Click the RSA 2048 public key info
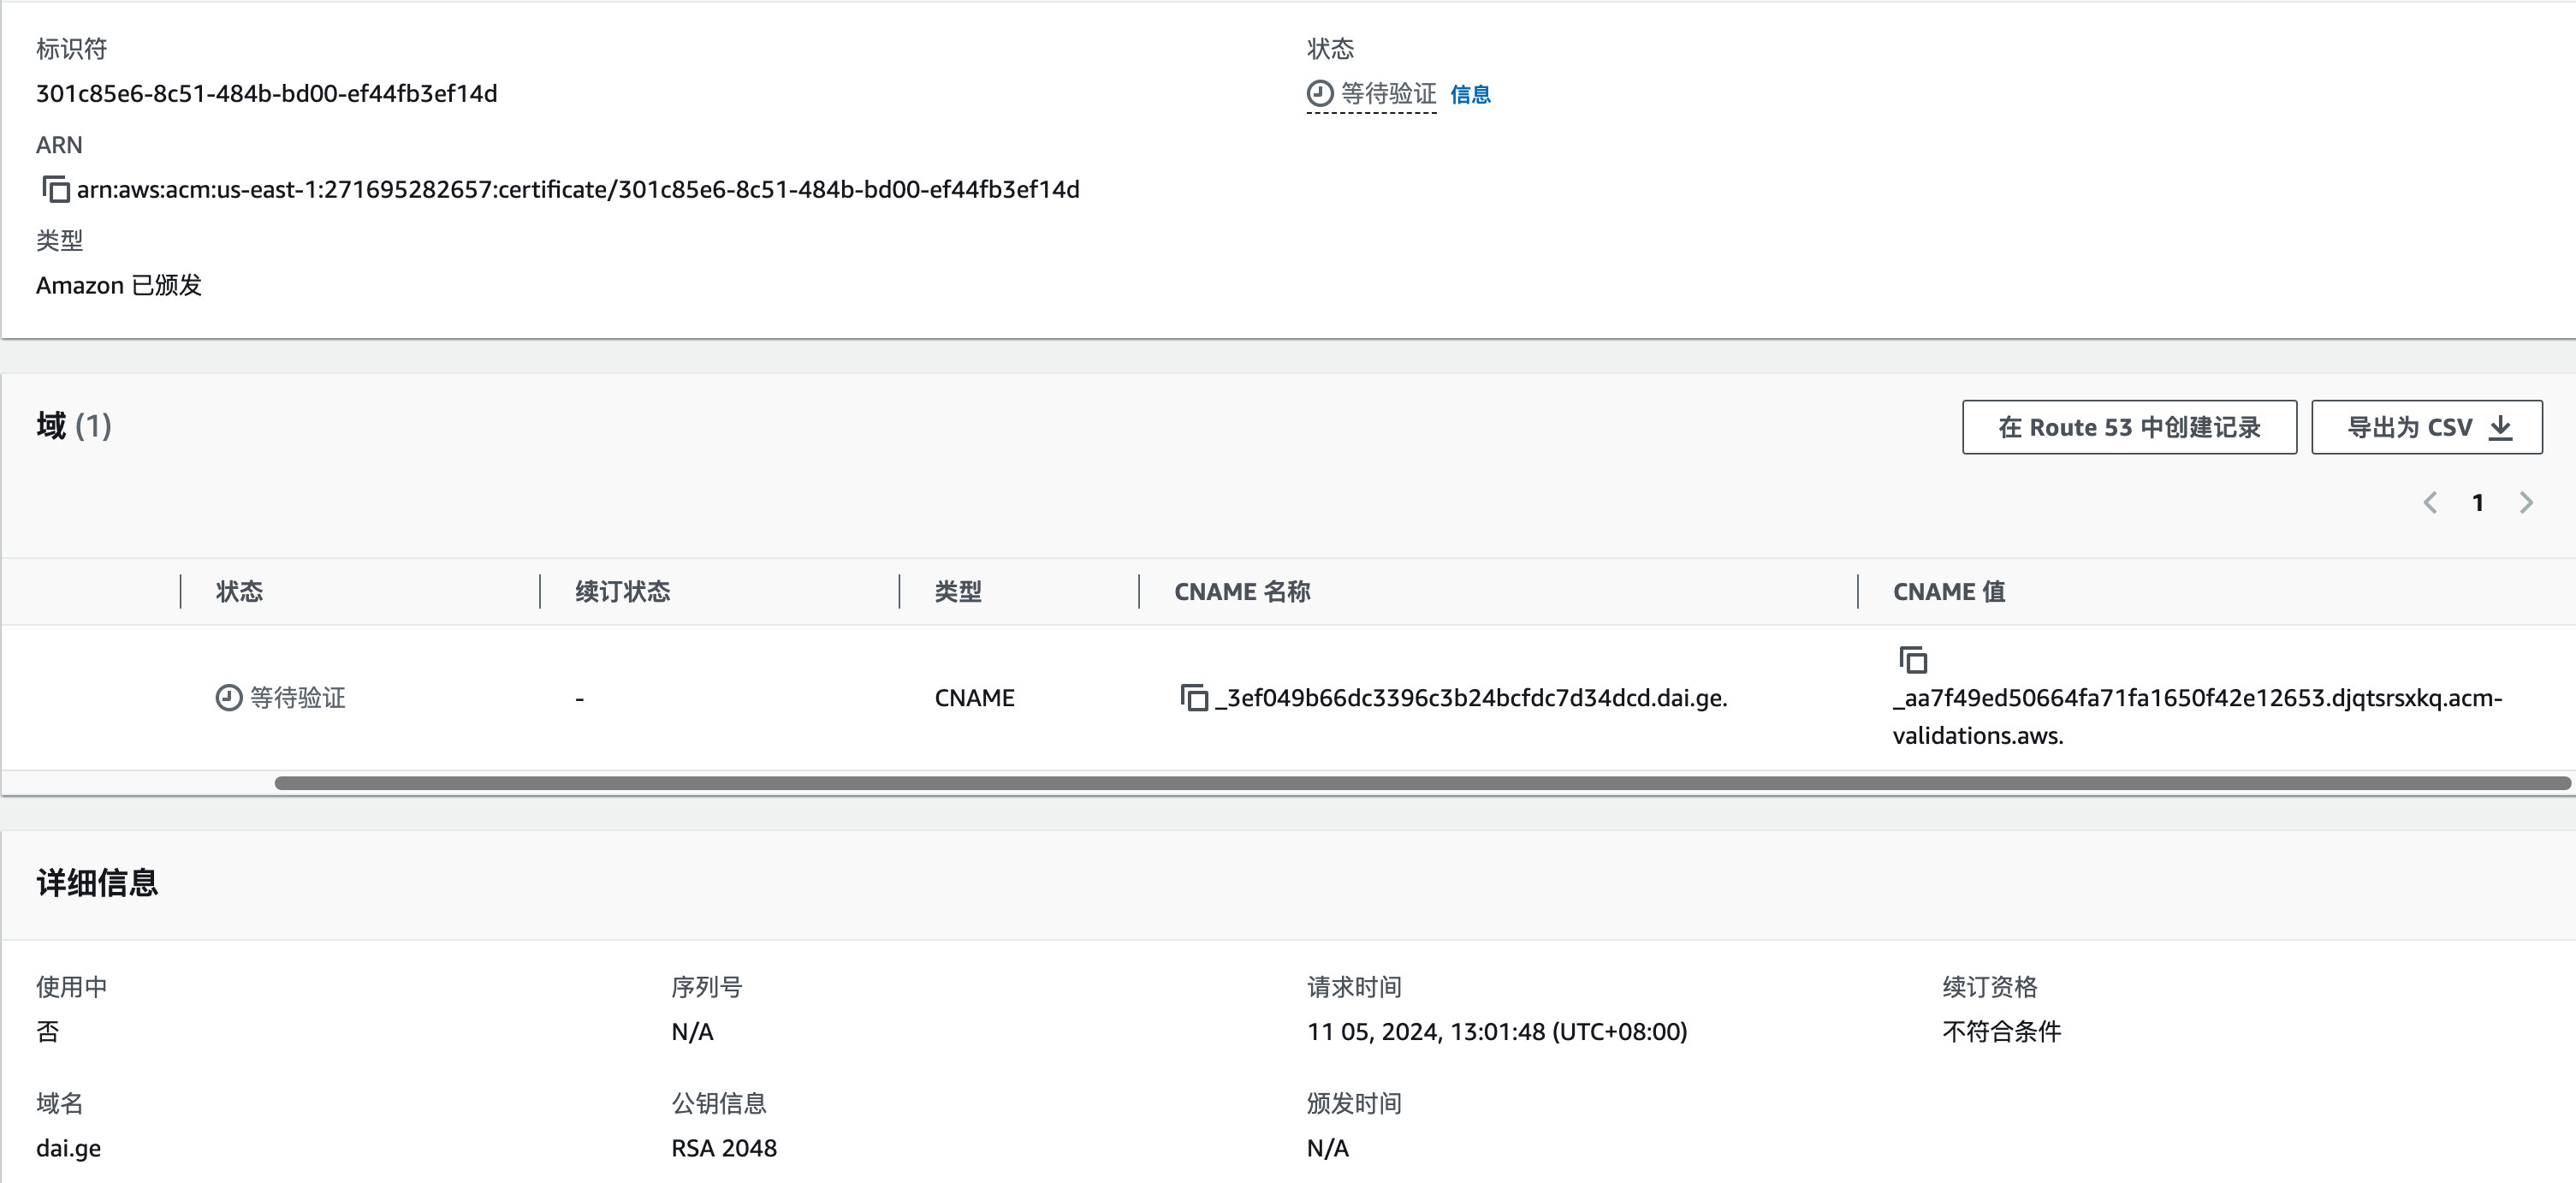The height and width of the screenshot is (1183, 2576). (x=724, y=1147)
